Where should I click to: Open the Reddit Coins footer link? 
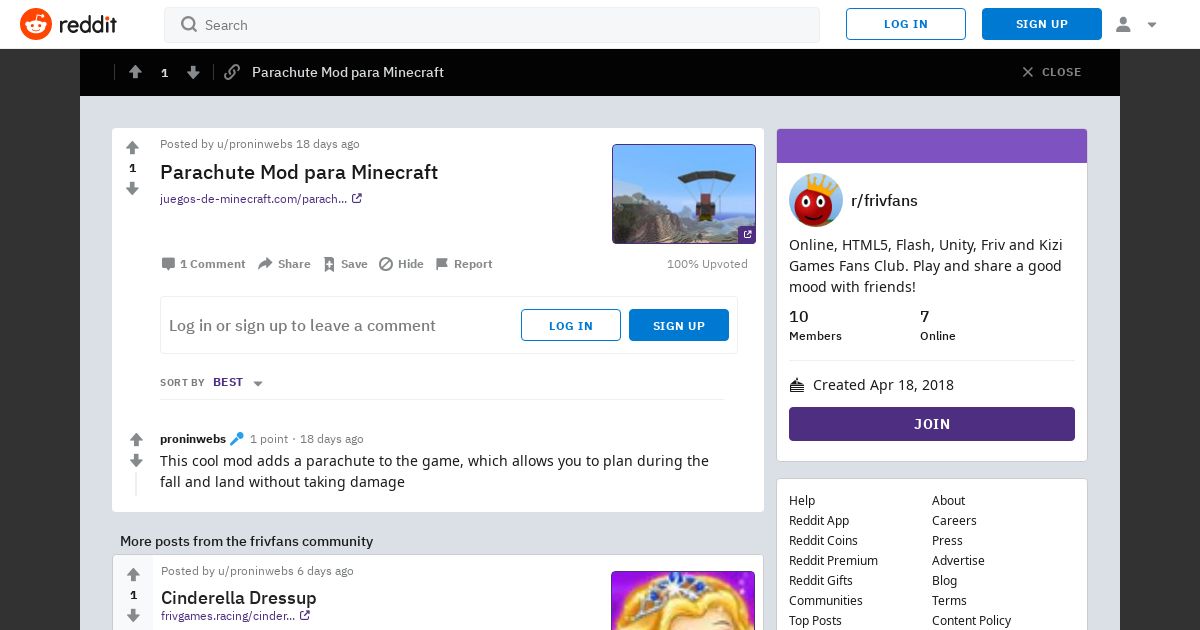coord(823,540)
